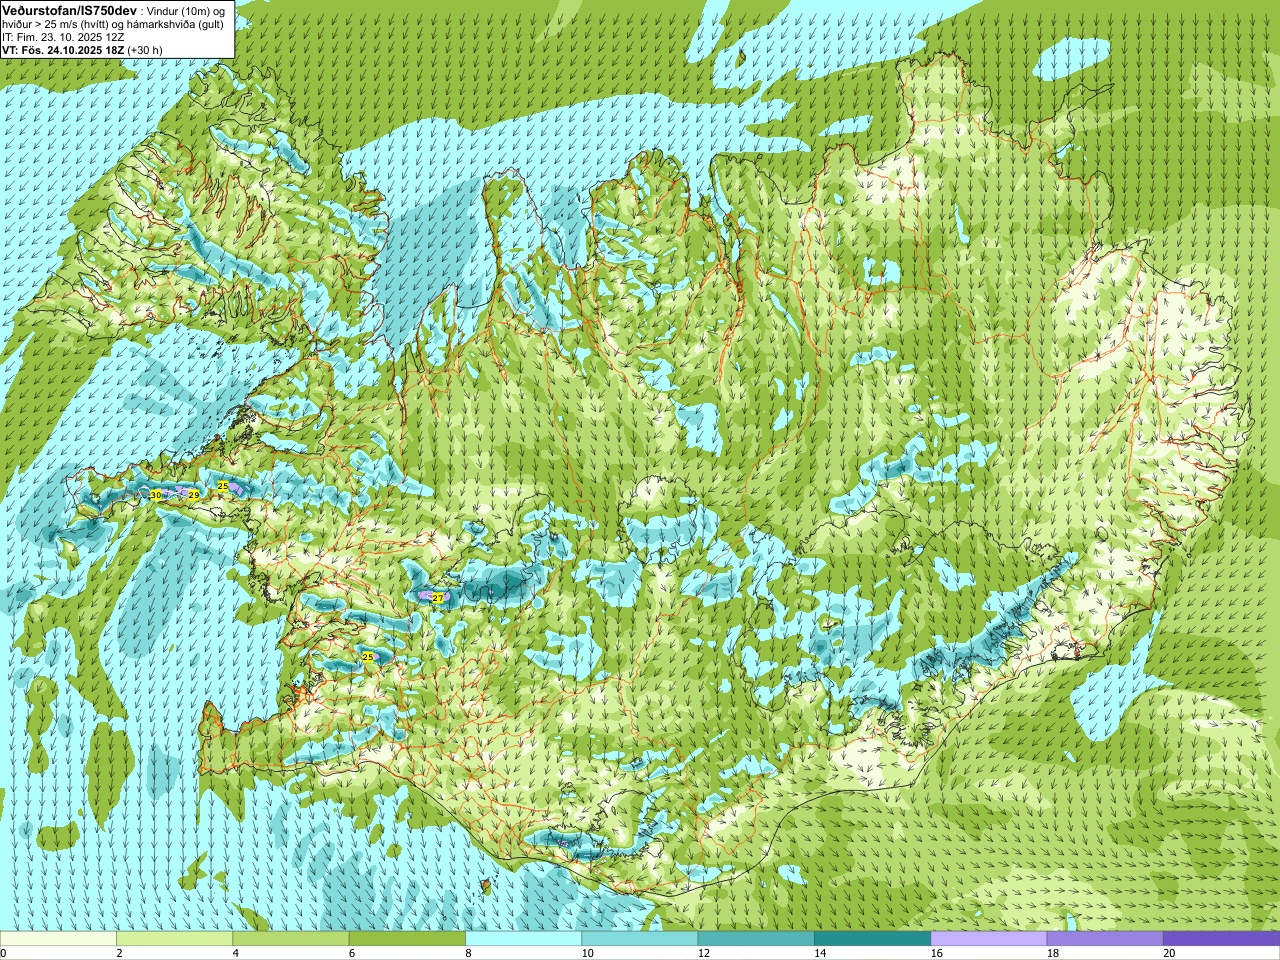The height and width of the screenshot is (960, 1280).
Task: Click the 10–12 m/s turquoise legend swatch
Action: click(640, 939)
